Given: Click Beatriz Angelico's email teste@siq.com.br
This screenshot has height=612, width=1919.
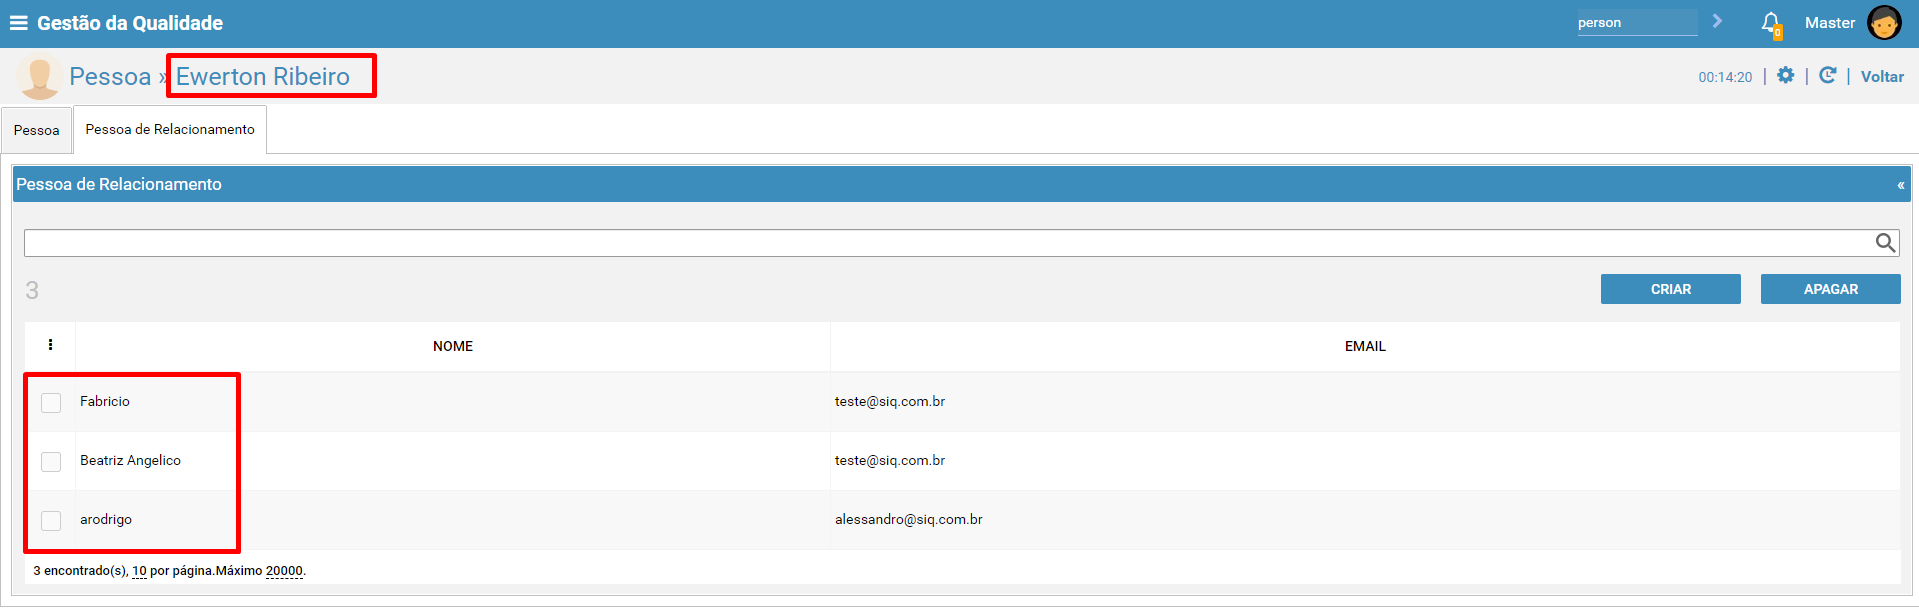Looking at the screenshot, I should 890,460.
